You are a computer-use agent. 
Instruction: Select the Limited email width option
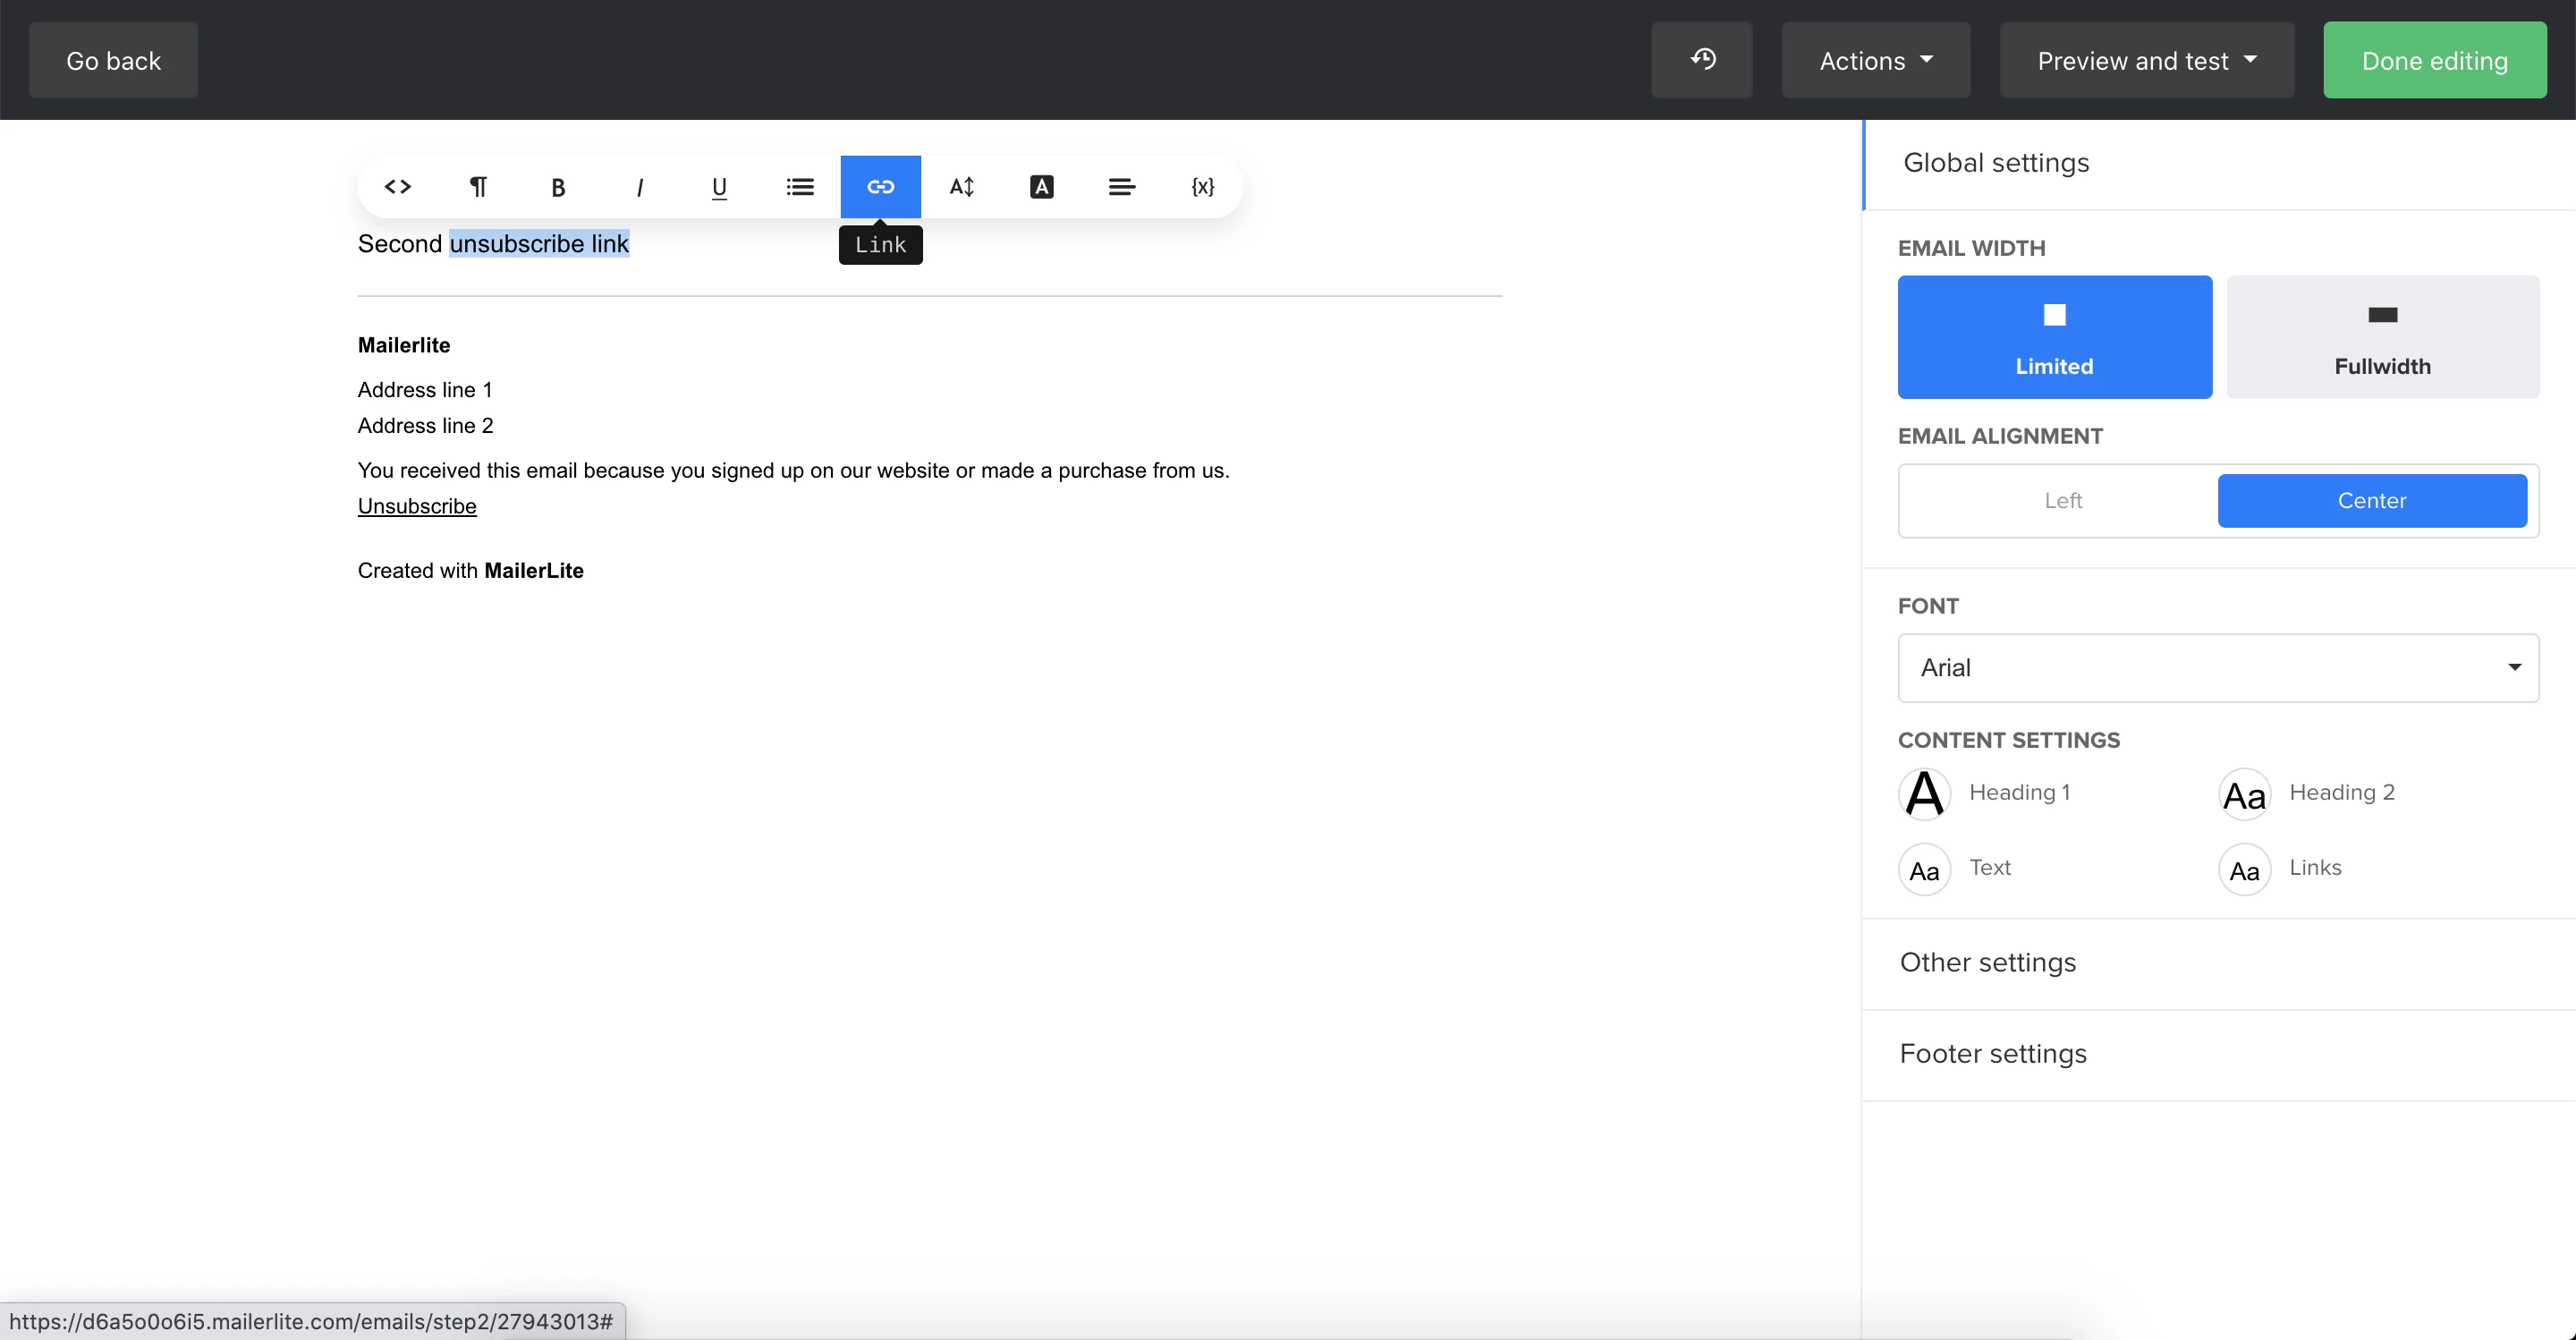coord(2054,337)
